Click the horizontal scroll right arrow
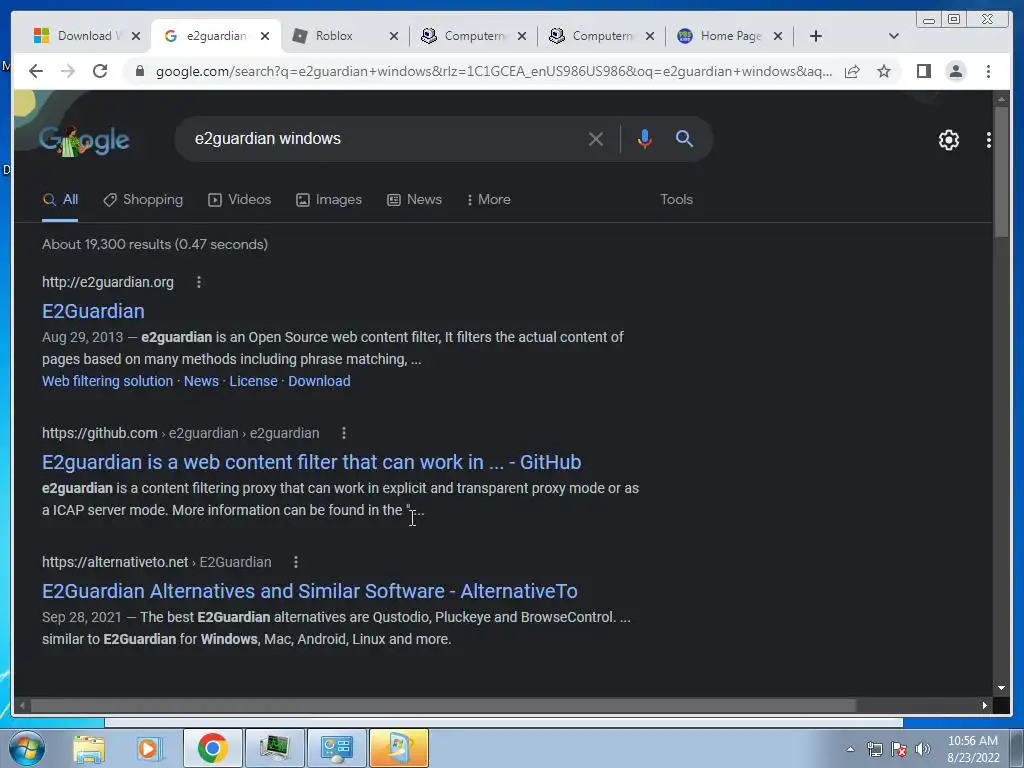This screenshot has width=1024, height=768. [x=985, y=705]
